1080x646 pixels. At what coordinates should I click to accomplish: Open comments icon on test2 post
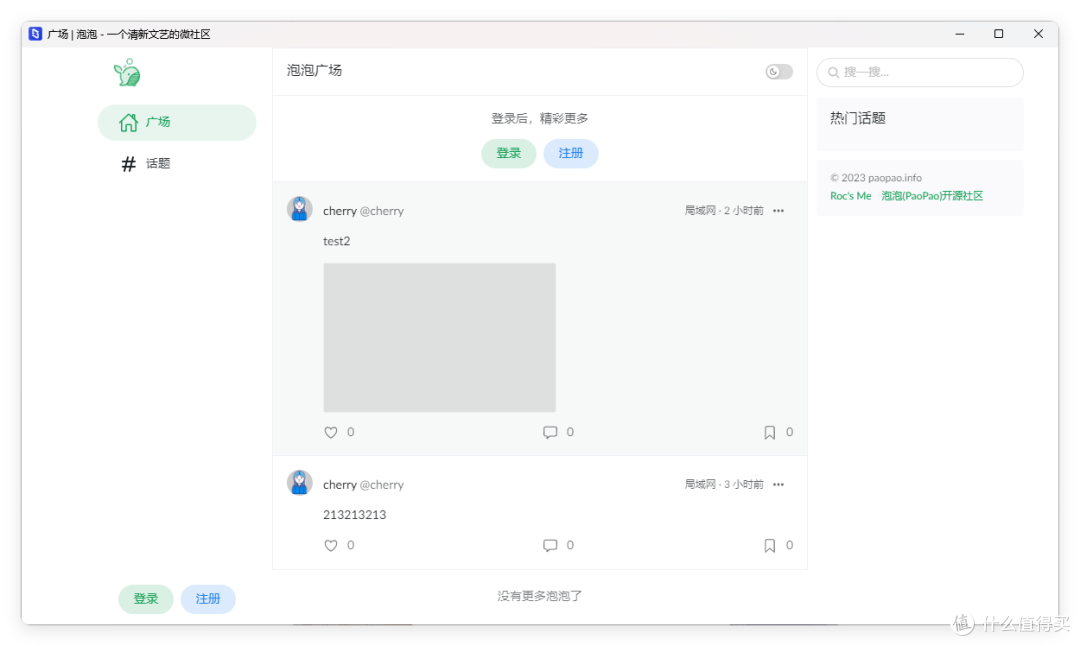click(x=550, y=433)
